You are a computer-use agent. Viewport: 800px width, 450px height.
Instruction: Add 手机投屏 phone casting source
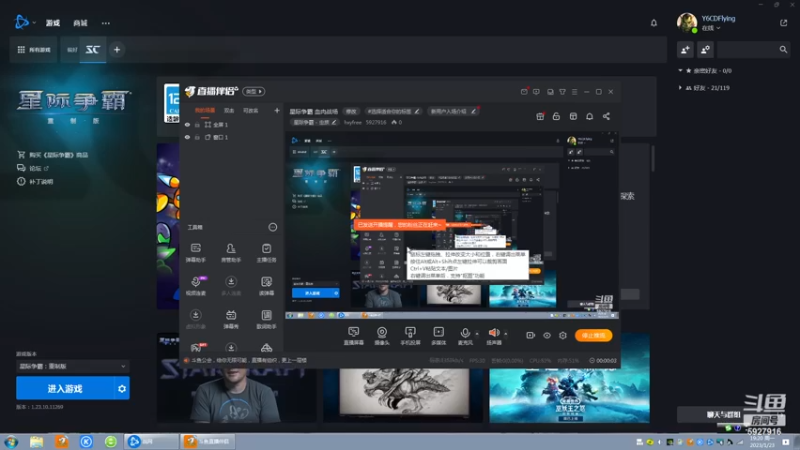pos(410,336)
